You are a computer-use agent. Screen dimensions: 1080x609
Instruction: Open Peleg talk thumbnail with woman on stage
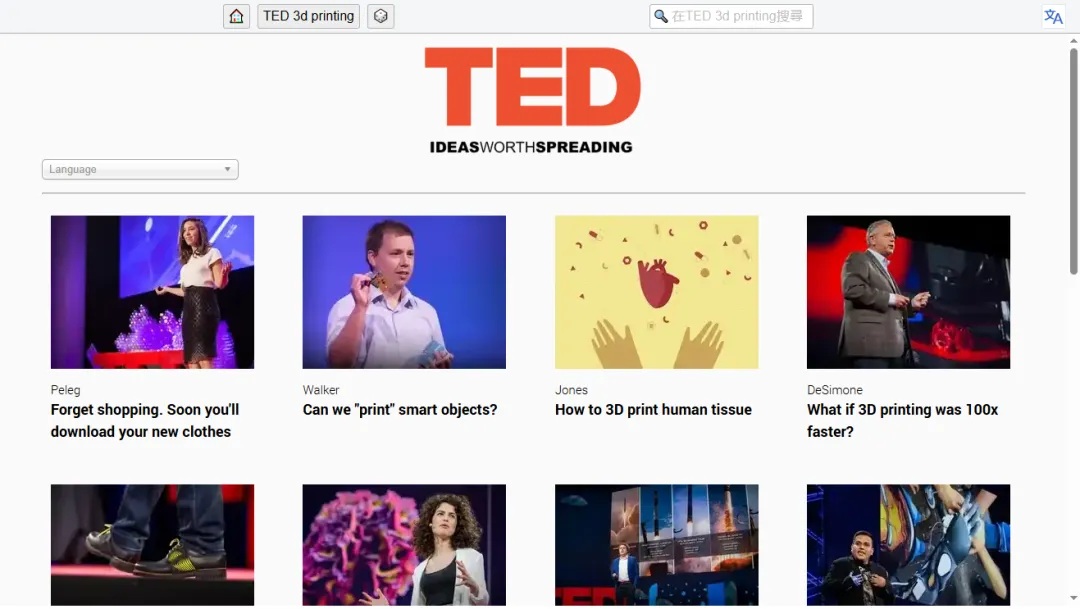coord(152,292)
